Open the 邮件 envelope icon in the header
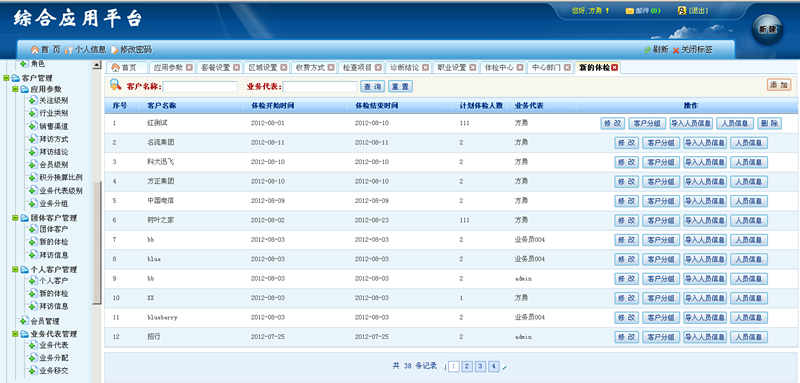Screen dimensions: 800x383 point(630,11)
